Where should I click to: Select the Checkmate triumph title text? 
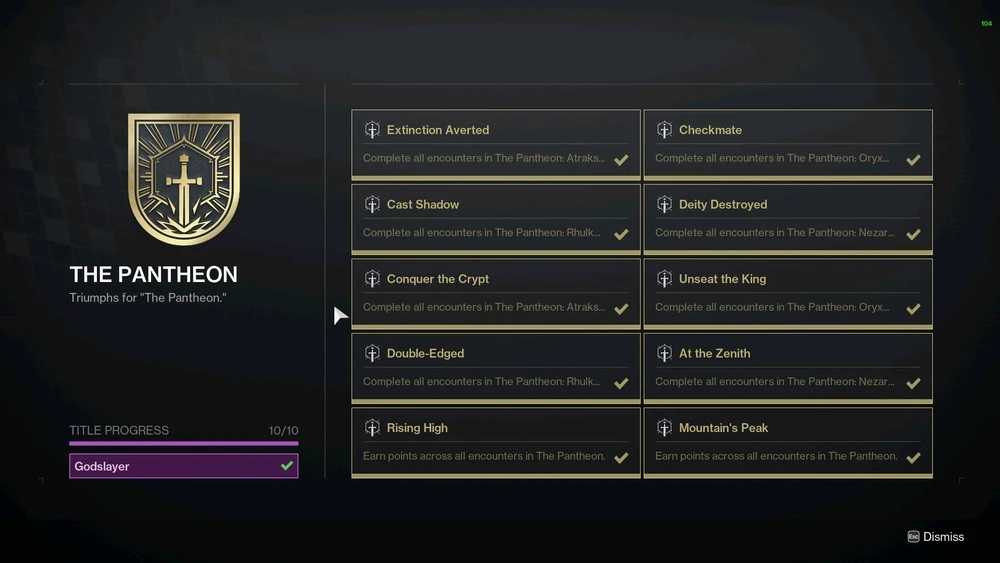pyautogui.click(x=710, y=130)
